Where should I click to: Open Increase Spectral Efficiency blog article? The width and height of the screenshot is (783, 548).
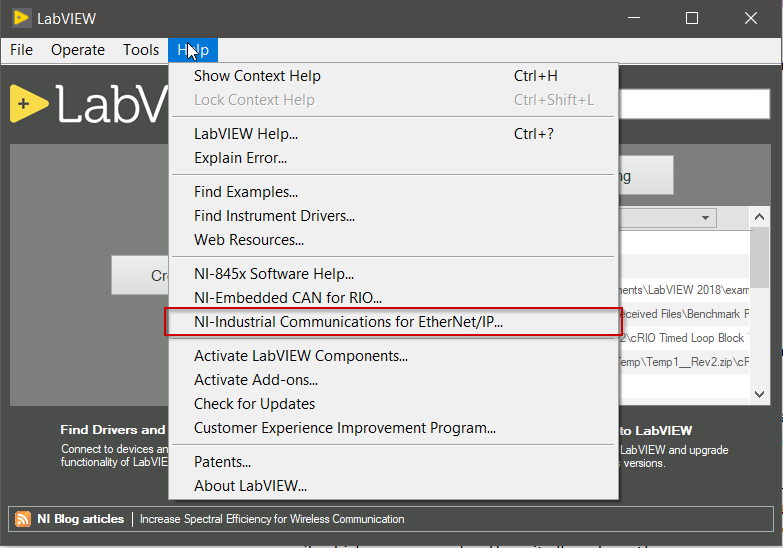(272, 519)
